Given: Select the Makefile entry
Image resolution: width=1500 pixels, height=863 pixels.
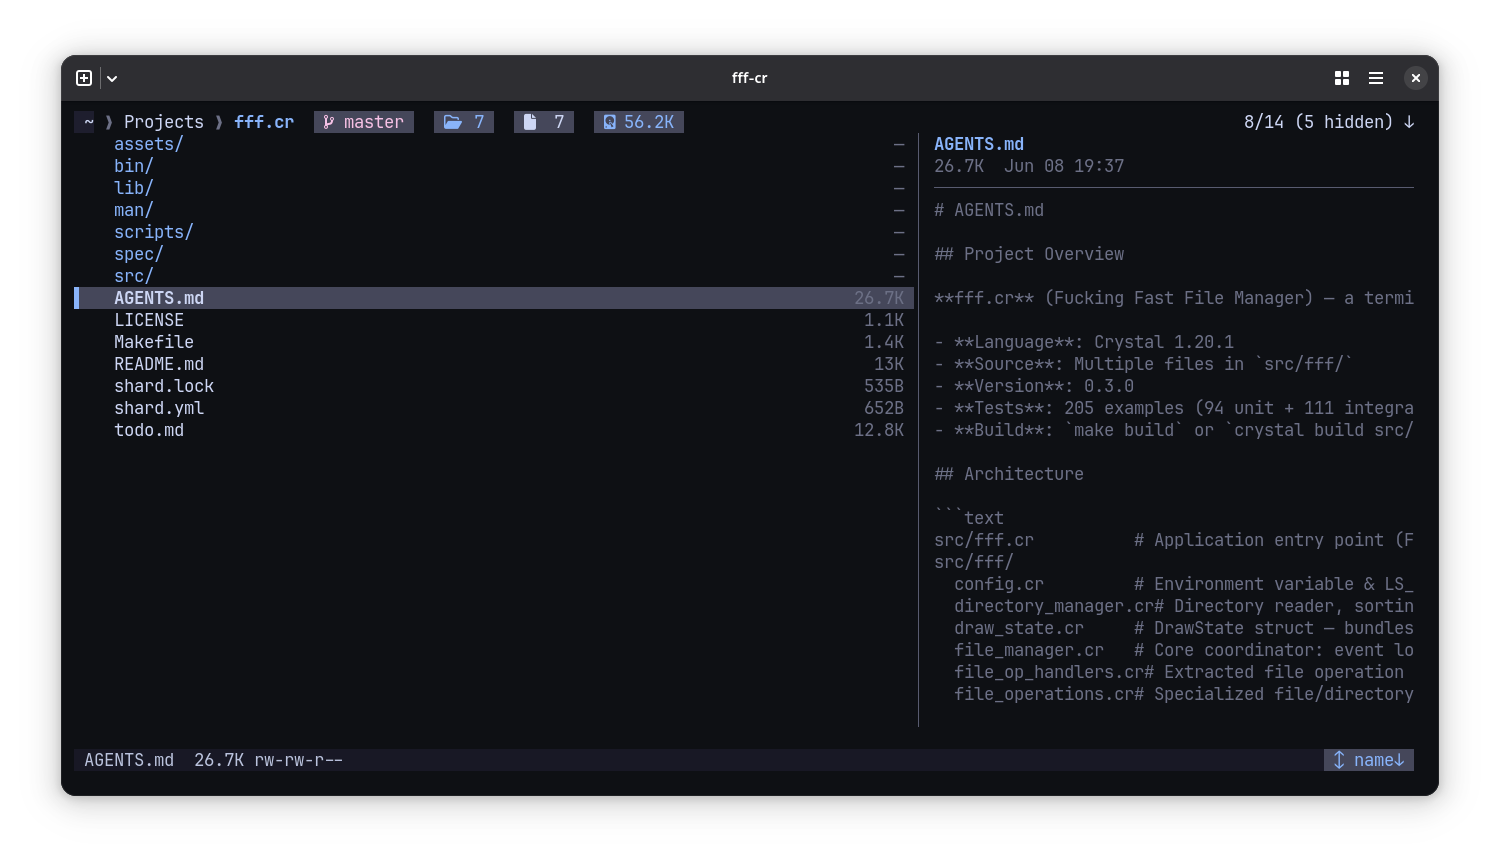Looking at the screenshot, I should (x=154, y=342).
